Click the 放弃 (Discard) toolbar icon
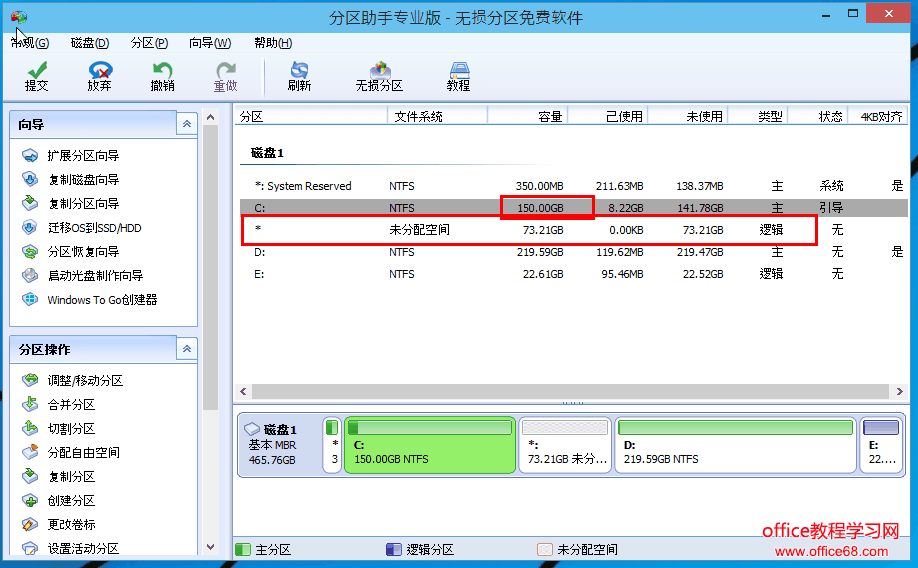918x568 pixels. coord(100,77)
